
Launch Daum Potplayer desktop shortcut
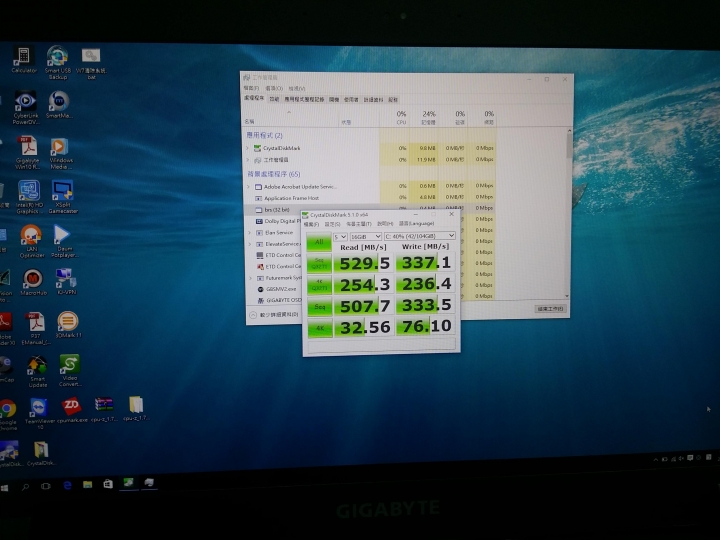(64, 241)
